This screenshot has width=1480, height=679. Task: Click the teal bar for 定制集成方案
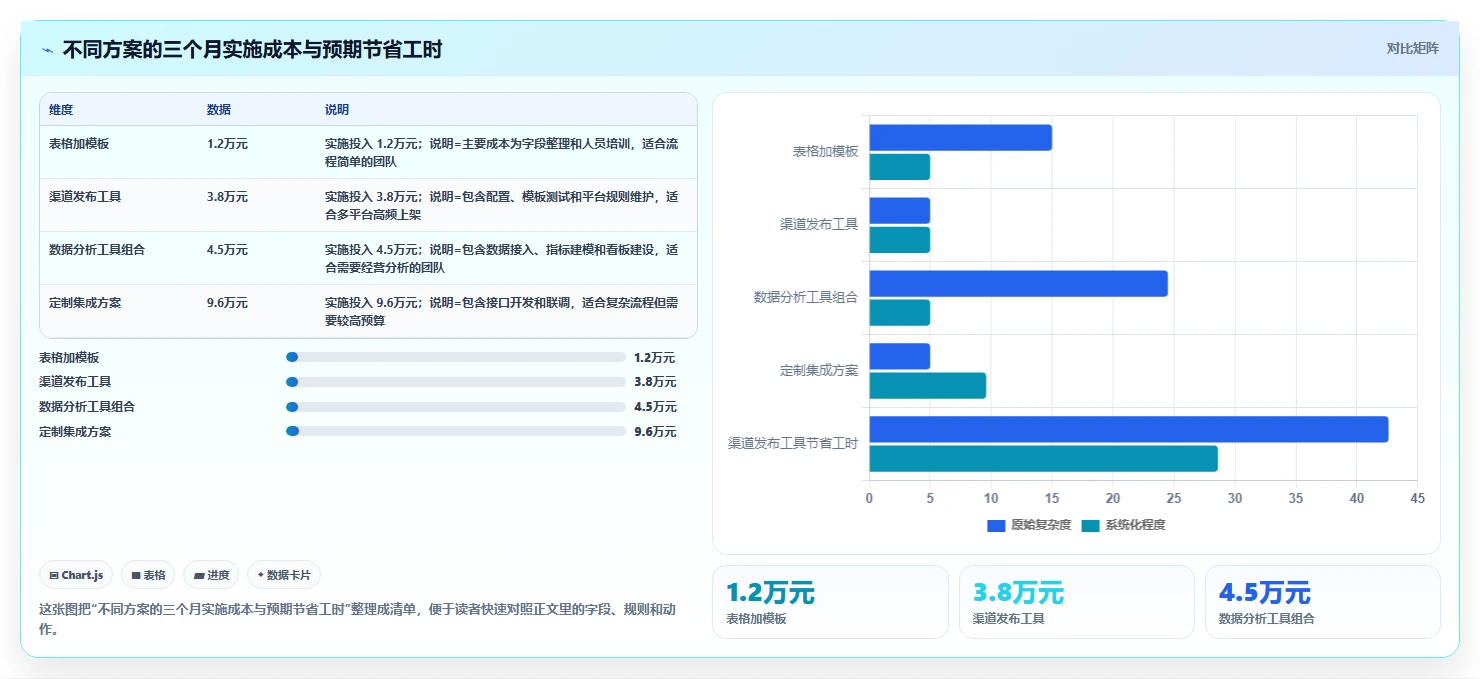[x=927, y=386]
